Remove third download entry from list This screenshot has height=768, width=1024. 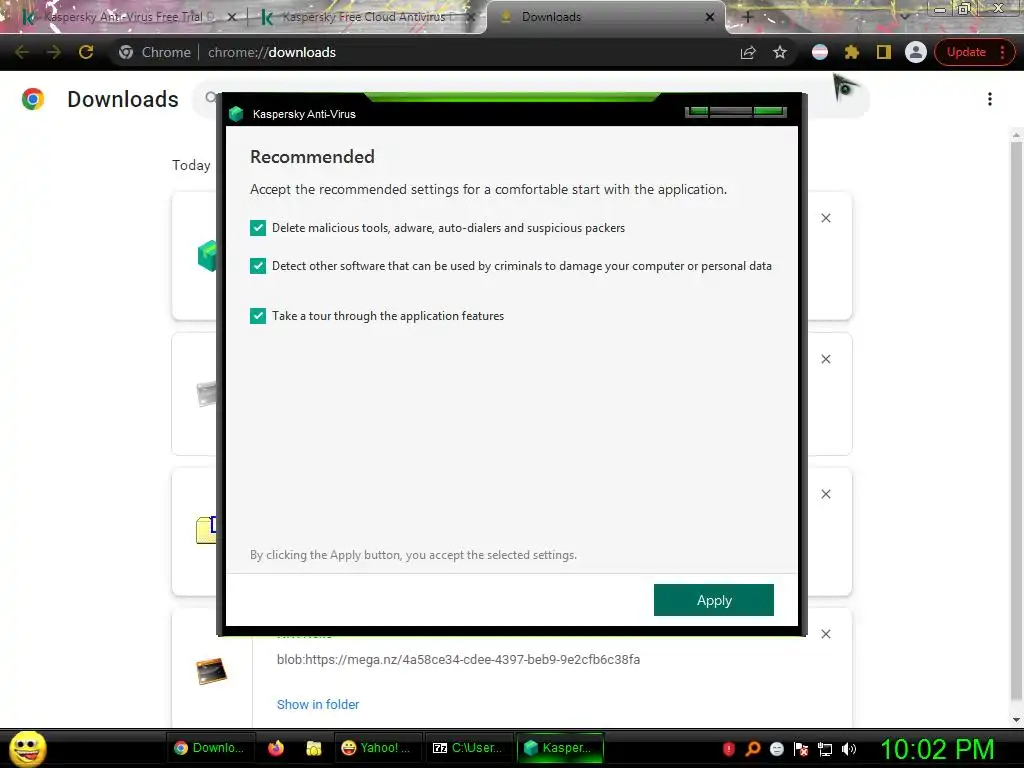coord(825,494)
